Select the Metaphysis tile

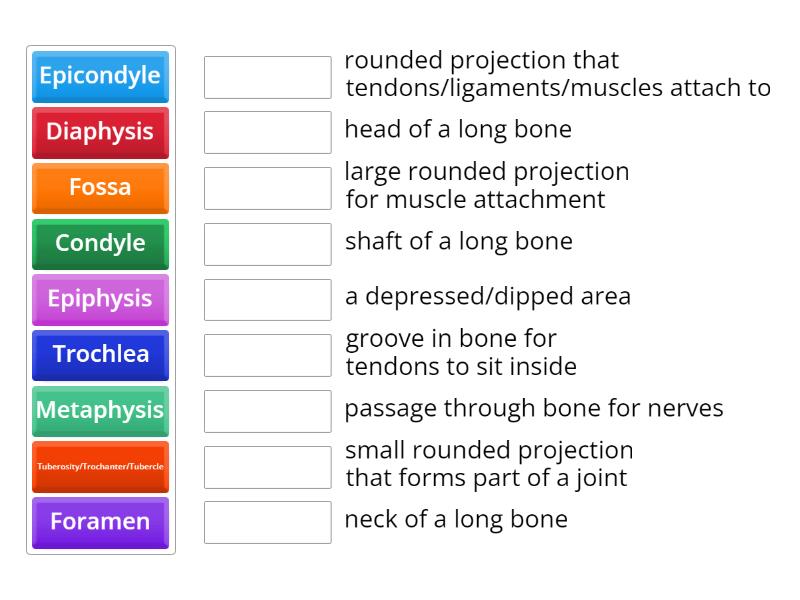tap(100, 411)
